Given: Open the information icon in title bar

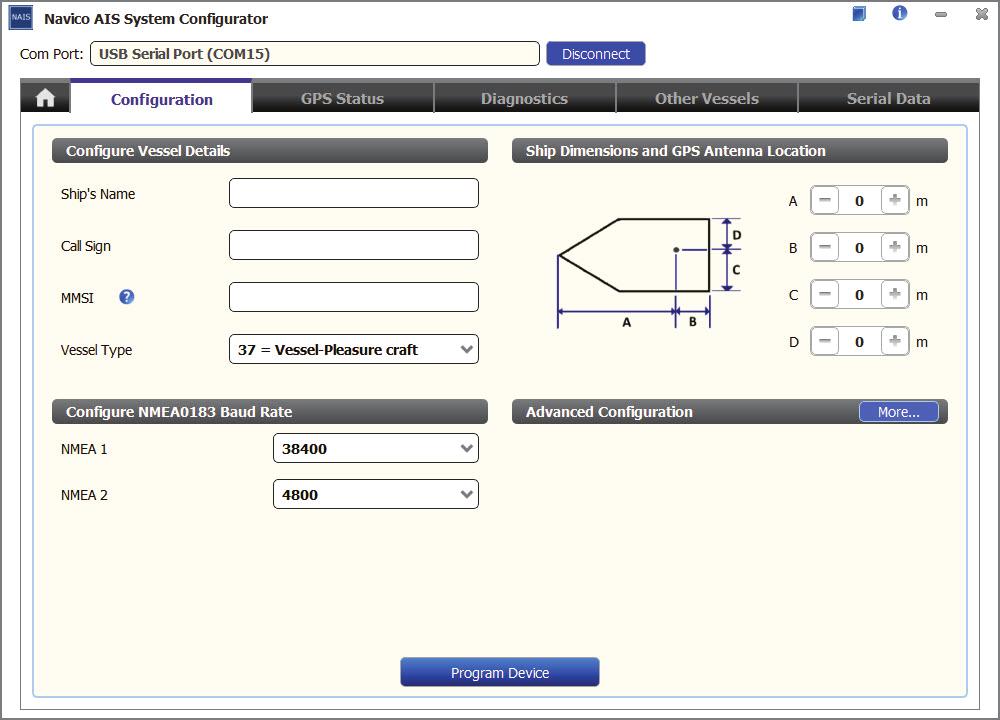Looking at the screenshot, I should (899, 13).
